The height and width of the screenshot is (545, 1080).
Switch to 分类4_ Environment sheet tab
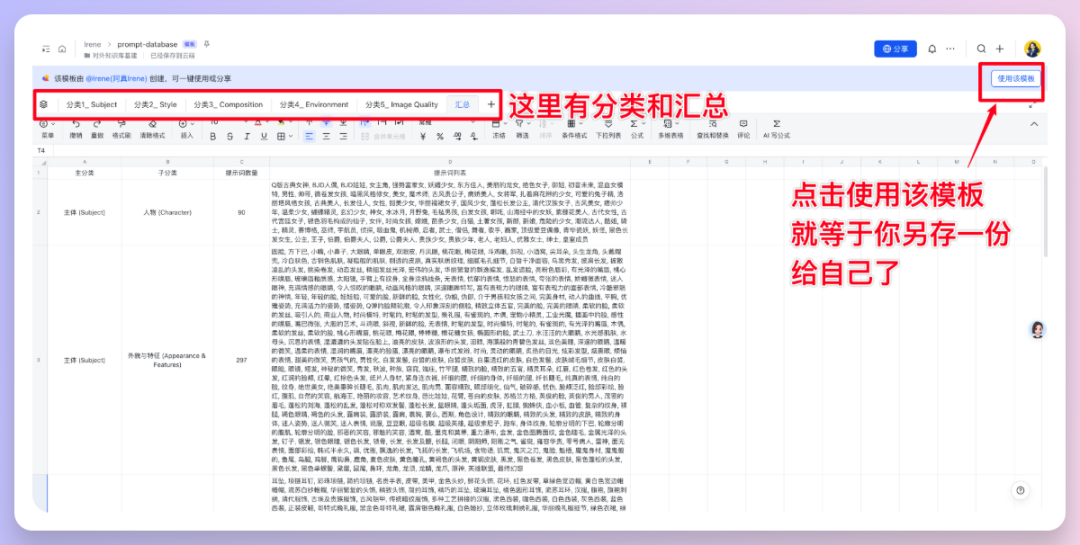(x=314, y=104)
